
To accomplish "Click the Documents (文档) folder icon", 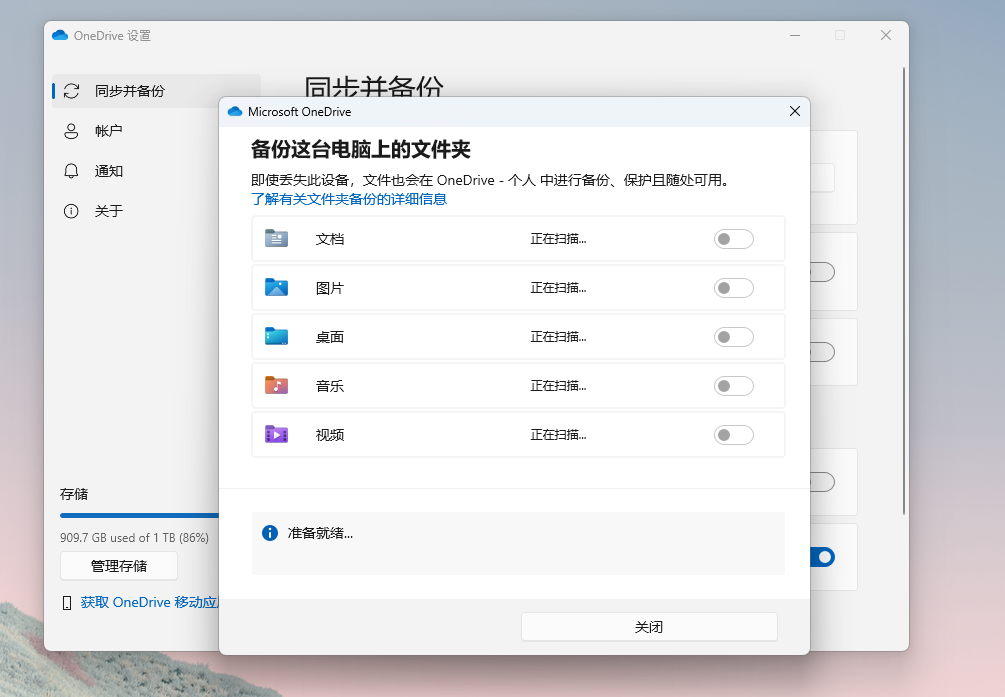I will [x=276, y=239].
